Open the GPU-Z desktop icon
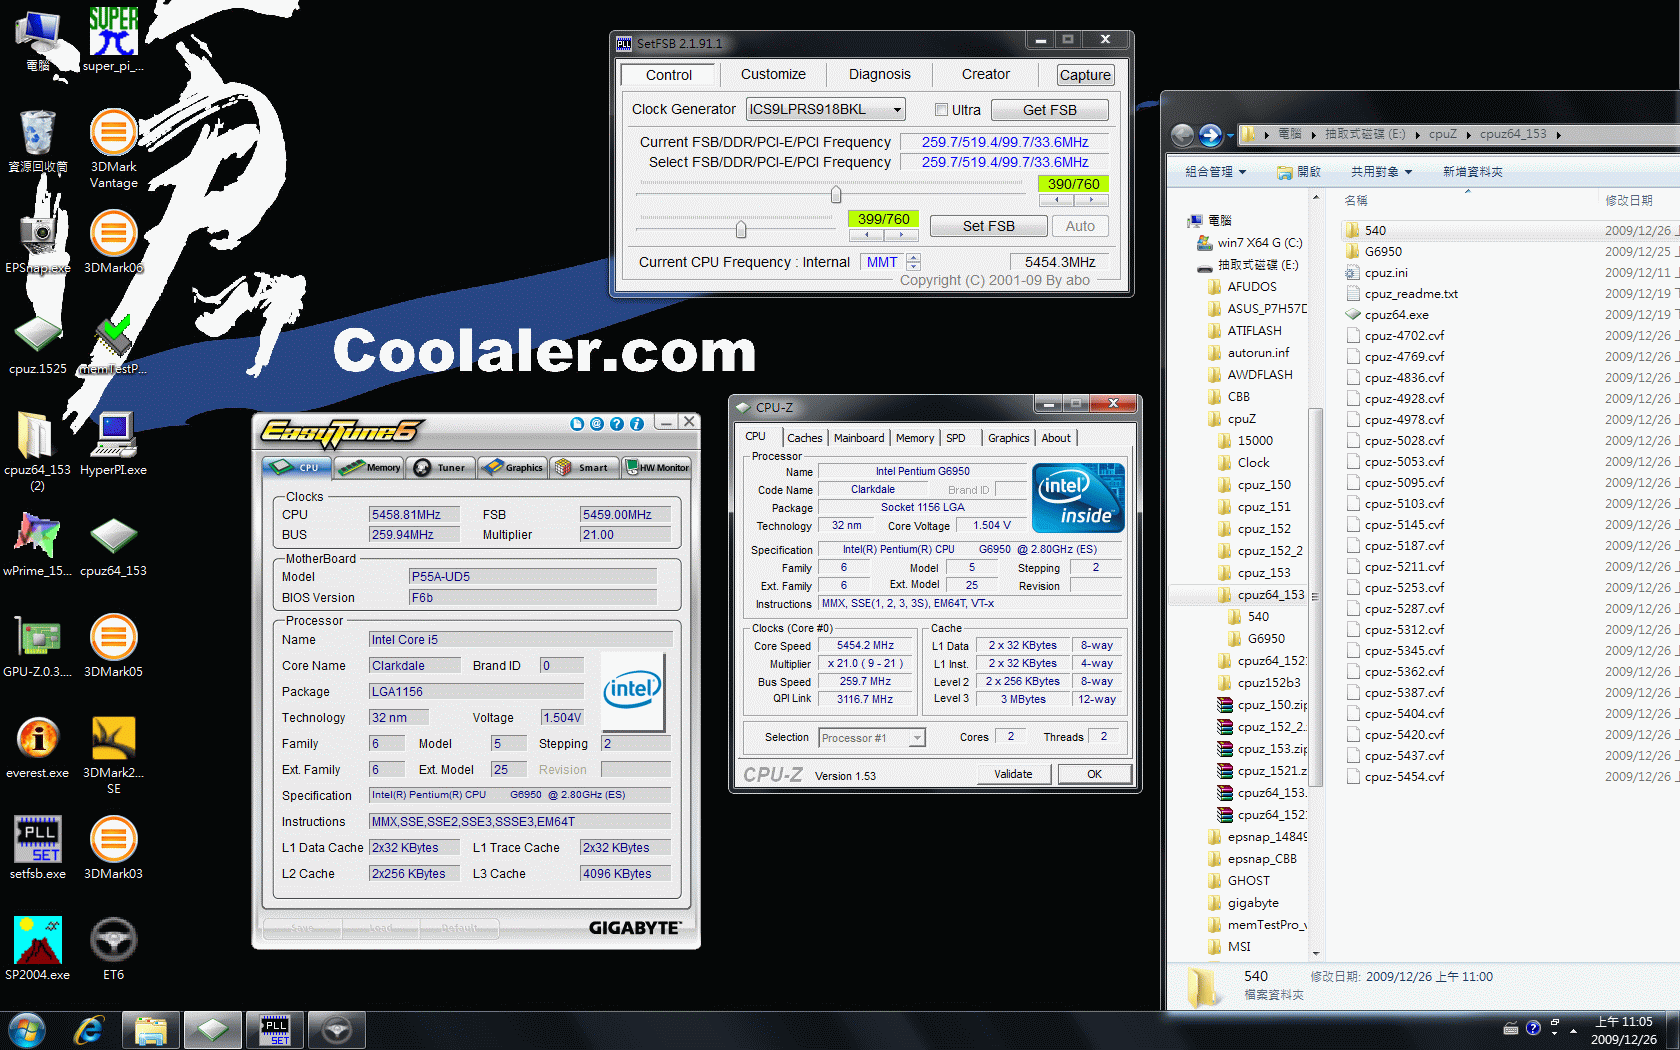The height and width of the screenshot is (1050, 1680). [38, 646]
